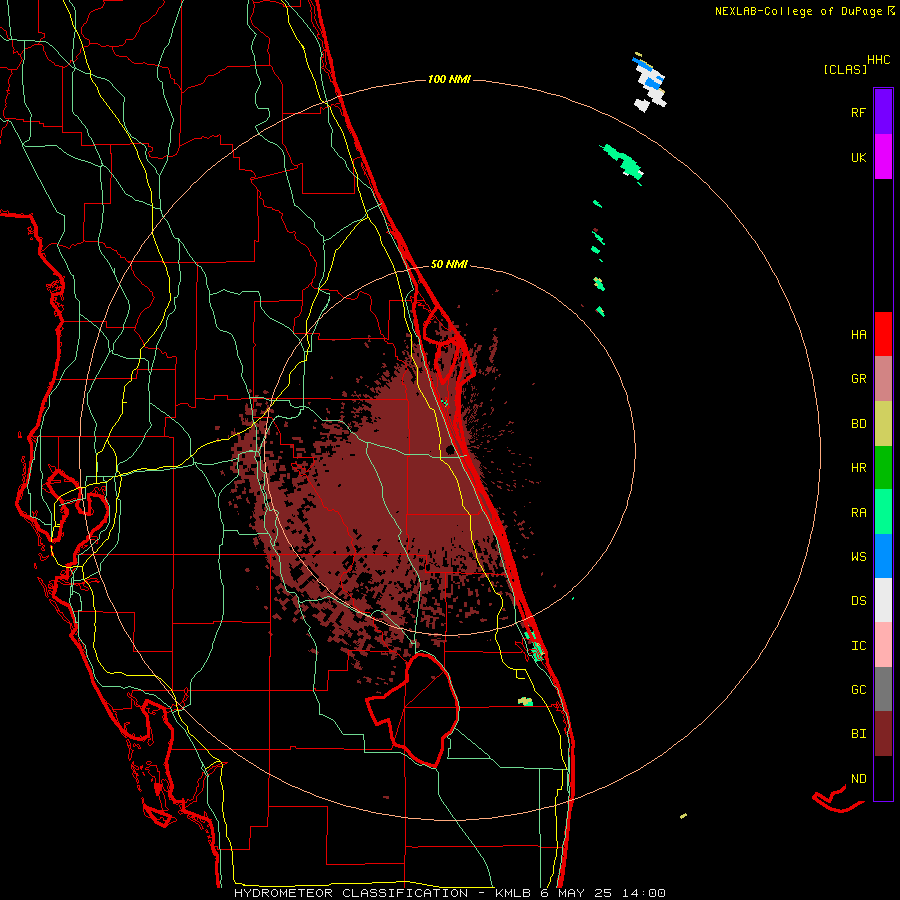Viewport: 900px width, 900px height.
Task: Click the HHC product label
Action: click(879, 60)
